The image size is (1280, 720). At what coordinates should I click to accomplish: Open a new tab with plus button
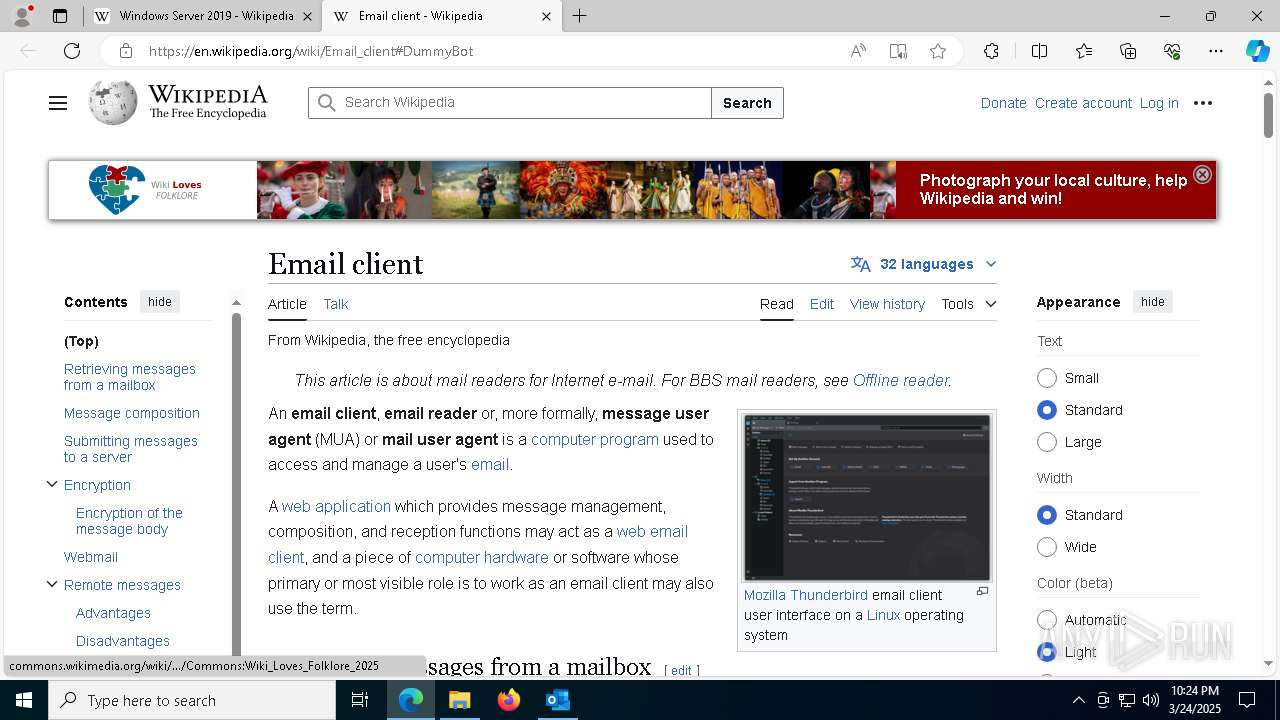pos(579,16)
